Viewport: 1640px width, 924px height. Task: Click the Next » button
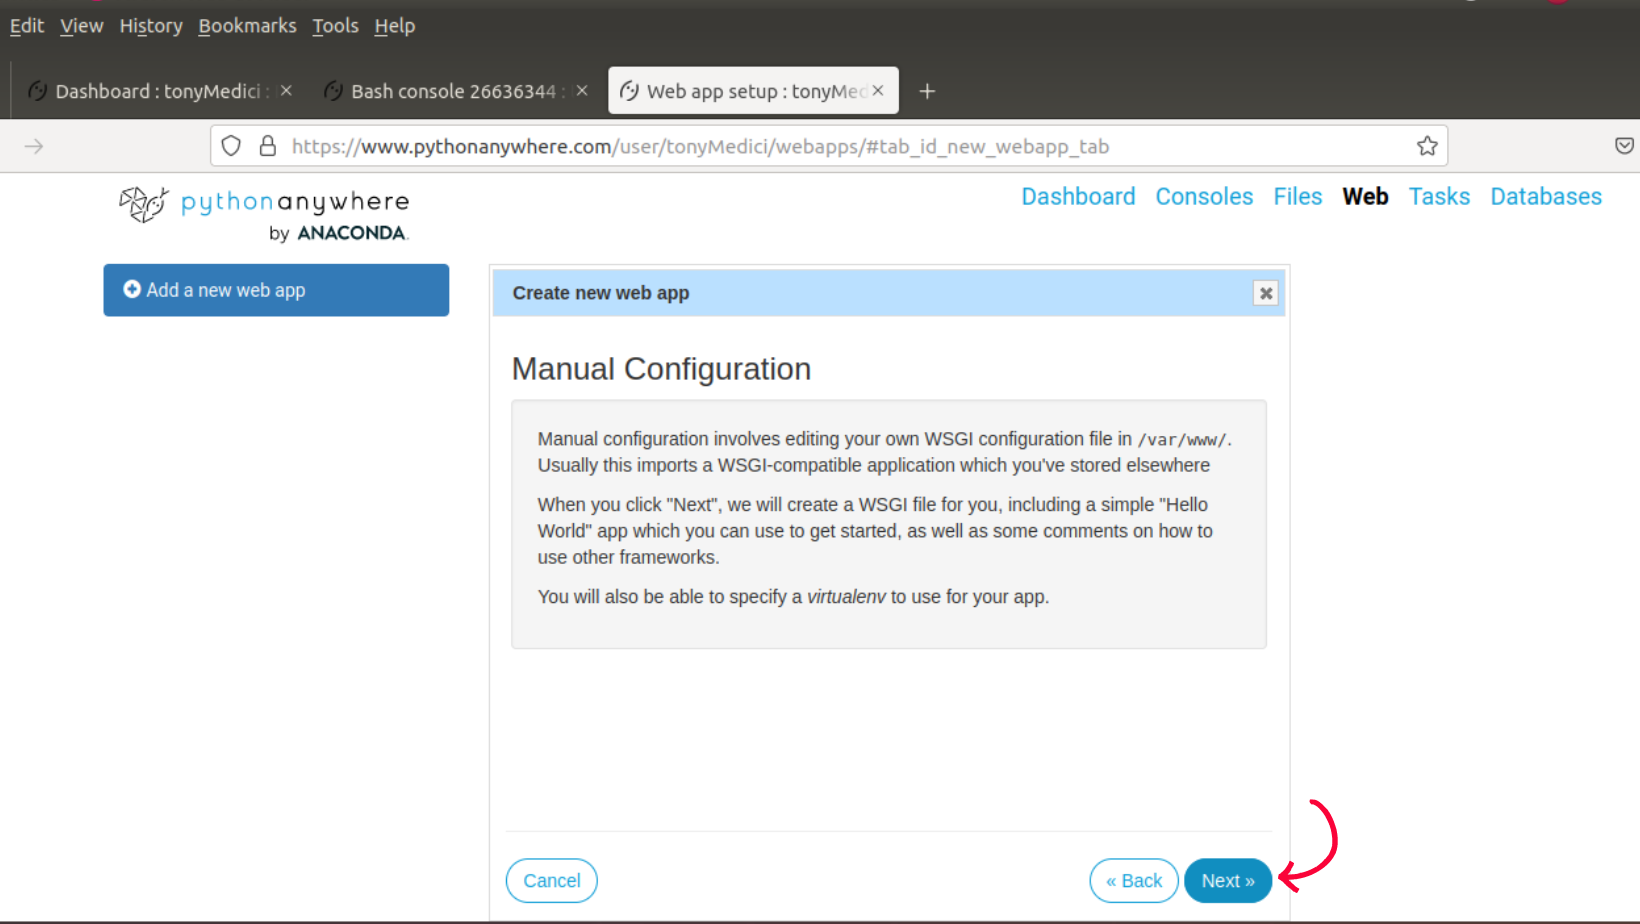coord(1227,881)
